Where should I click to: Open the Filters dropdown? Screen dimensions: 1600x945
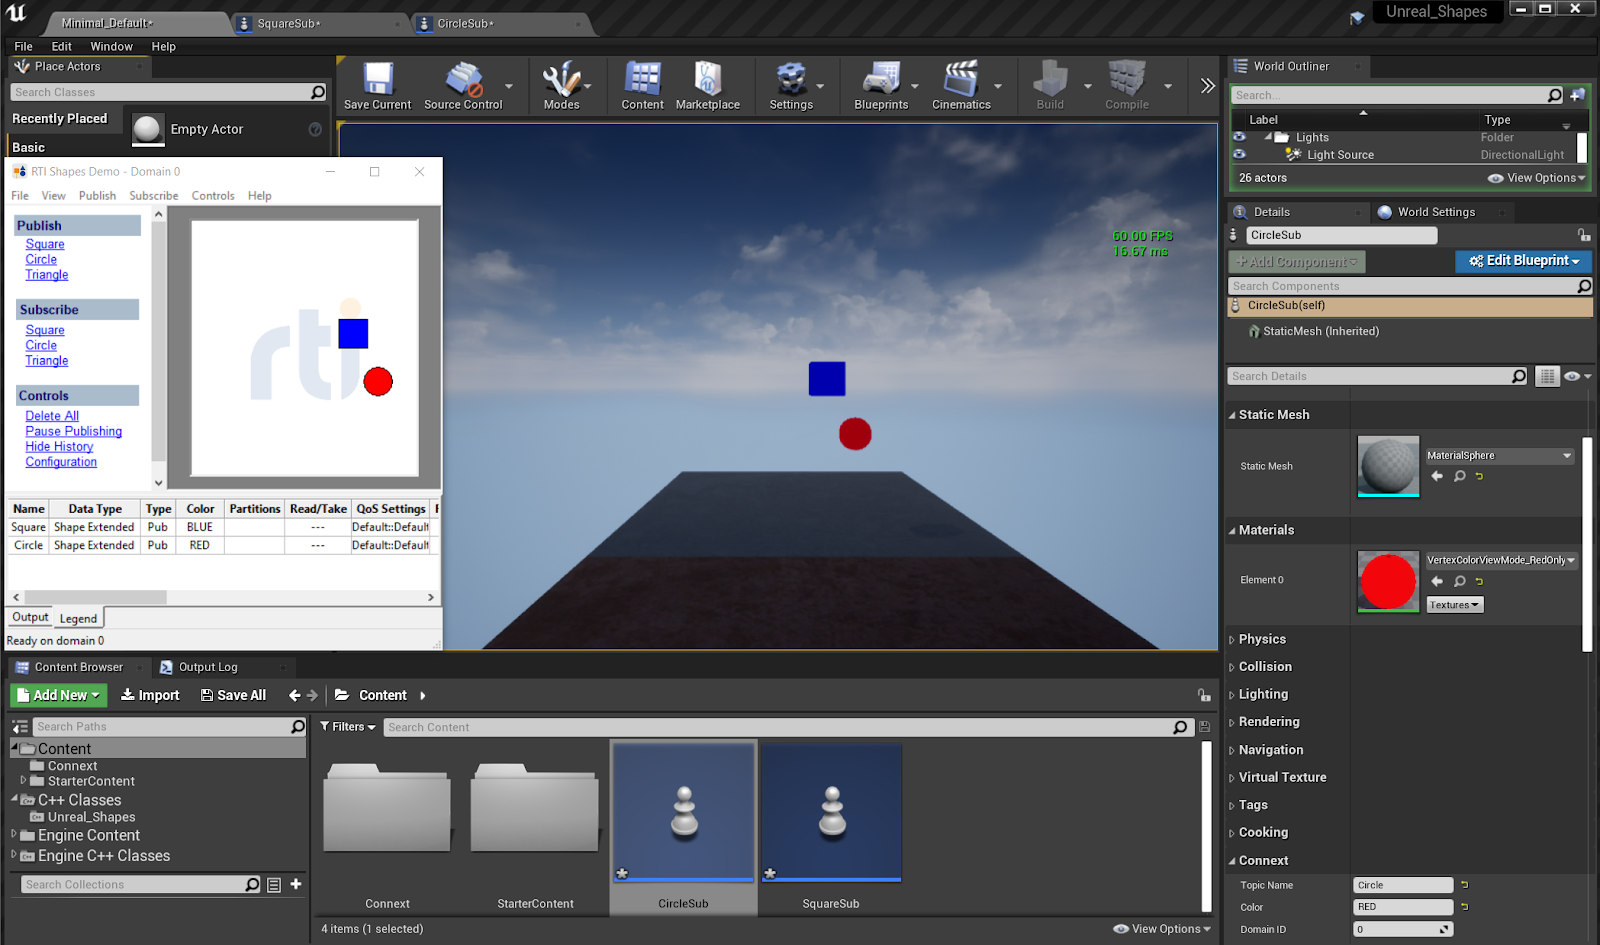click(347, 727)
